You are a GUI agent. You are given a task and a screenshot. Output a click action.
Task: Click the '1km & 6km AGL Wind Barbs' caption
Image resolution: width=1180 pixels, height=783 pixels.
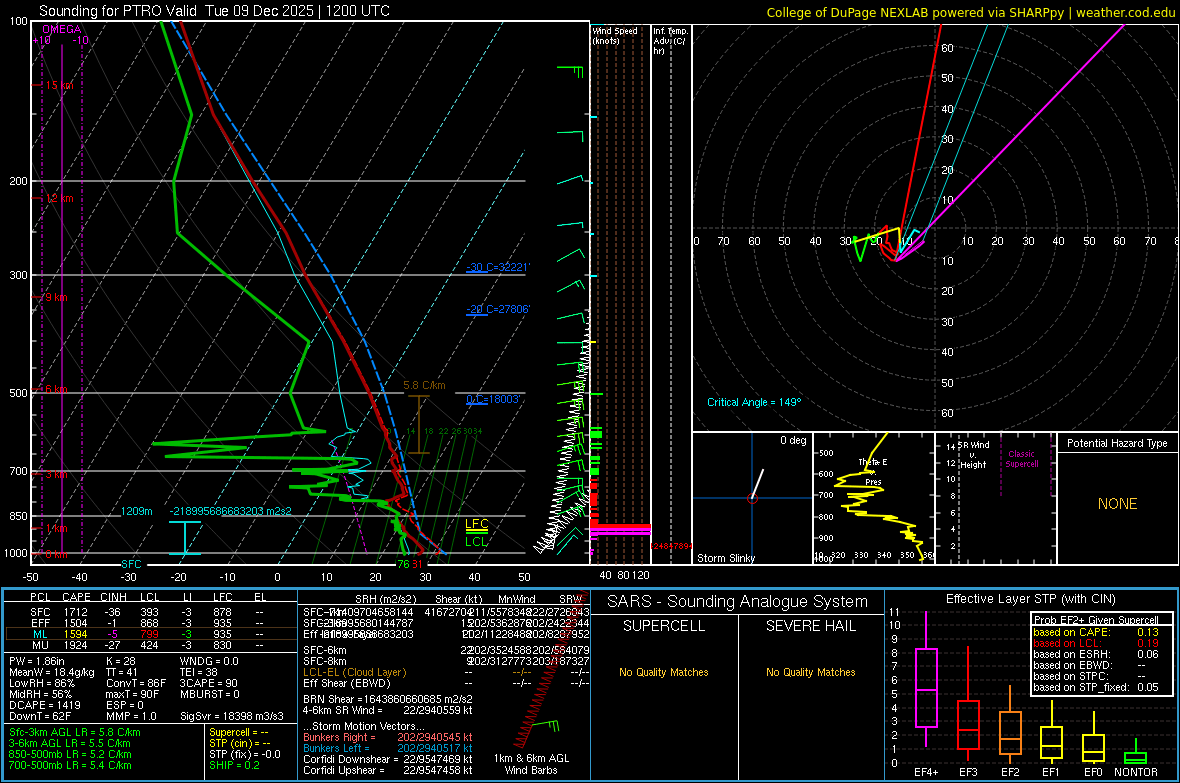531,764
